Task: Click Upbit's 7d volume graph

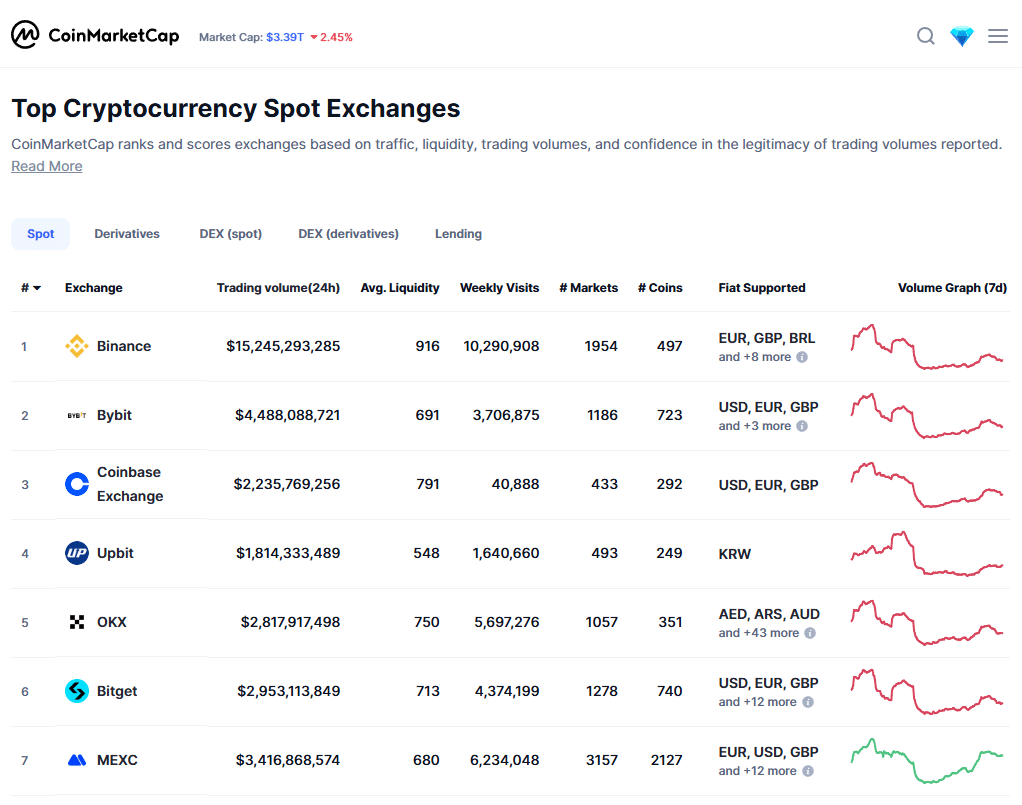Action: [927, 554]
